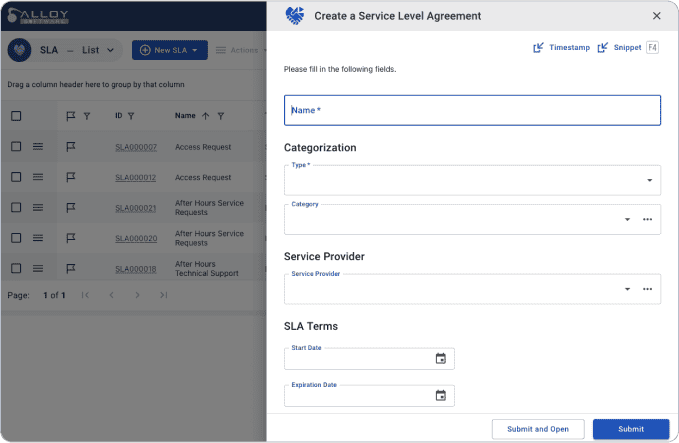This screenshot has height=443, width=679.
Task: Select the checkbox for SLA000020
Action: (16, 238)
